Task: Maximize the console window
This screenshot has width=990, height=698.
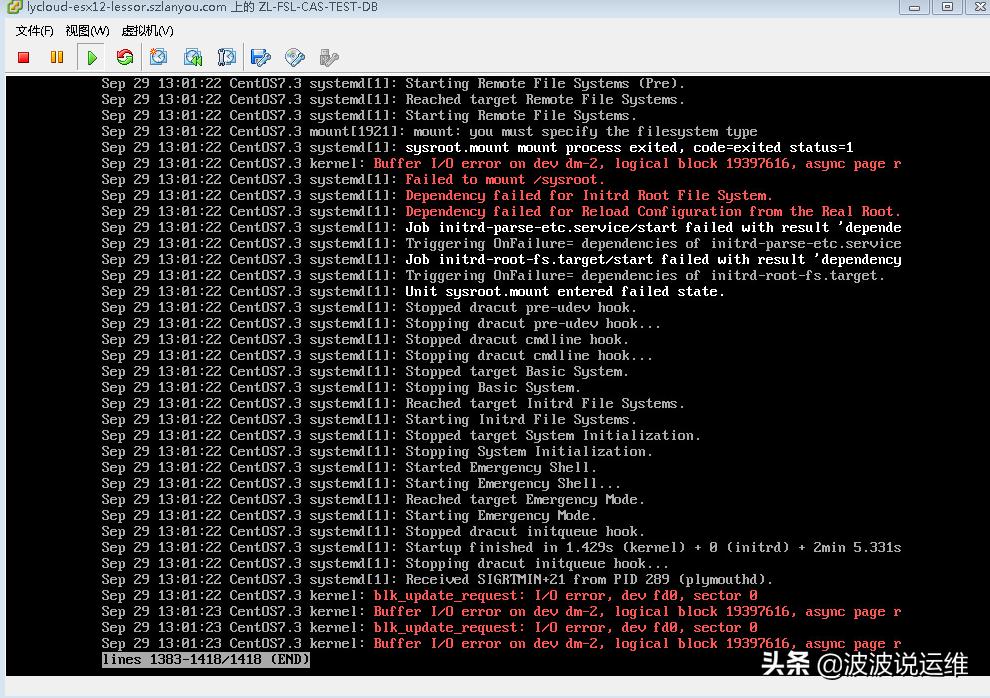Action: pos(945,8)
